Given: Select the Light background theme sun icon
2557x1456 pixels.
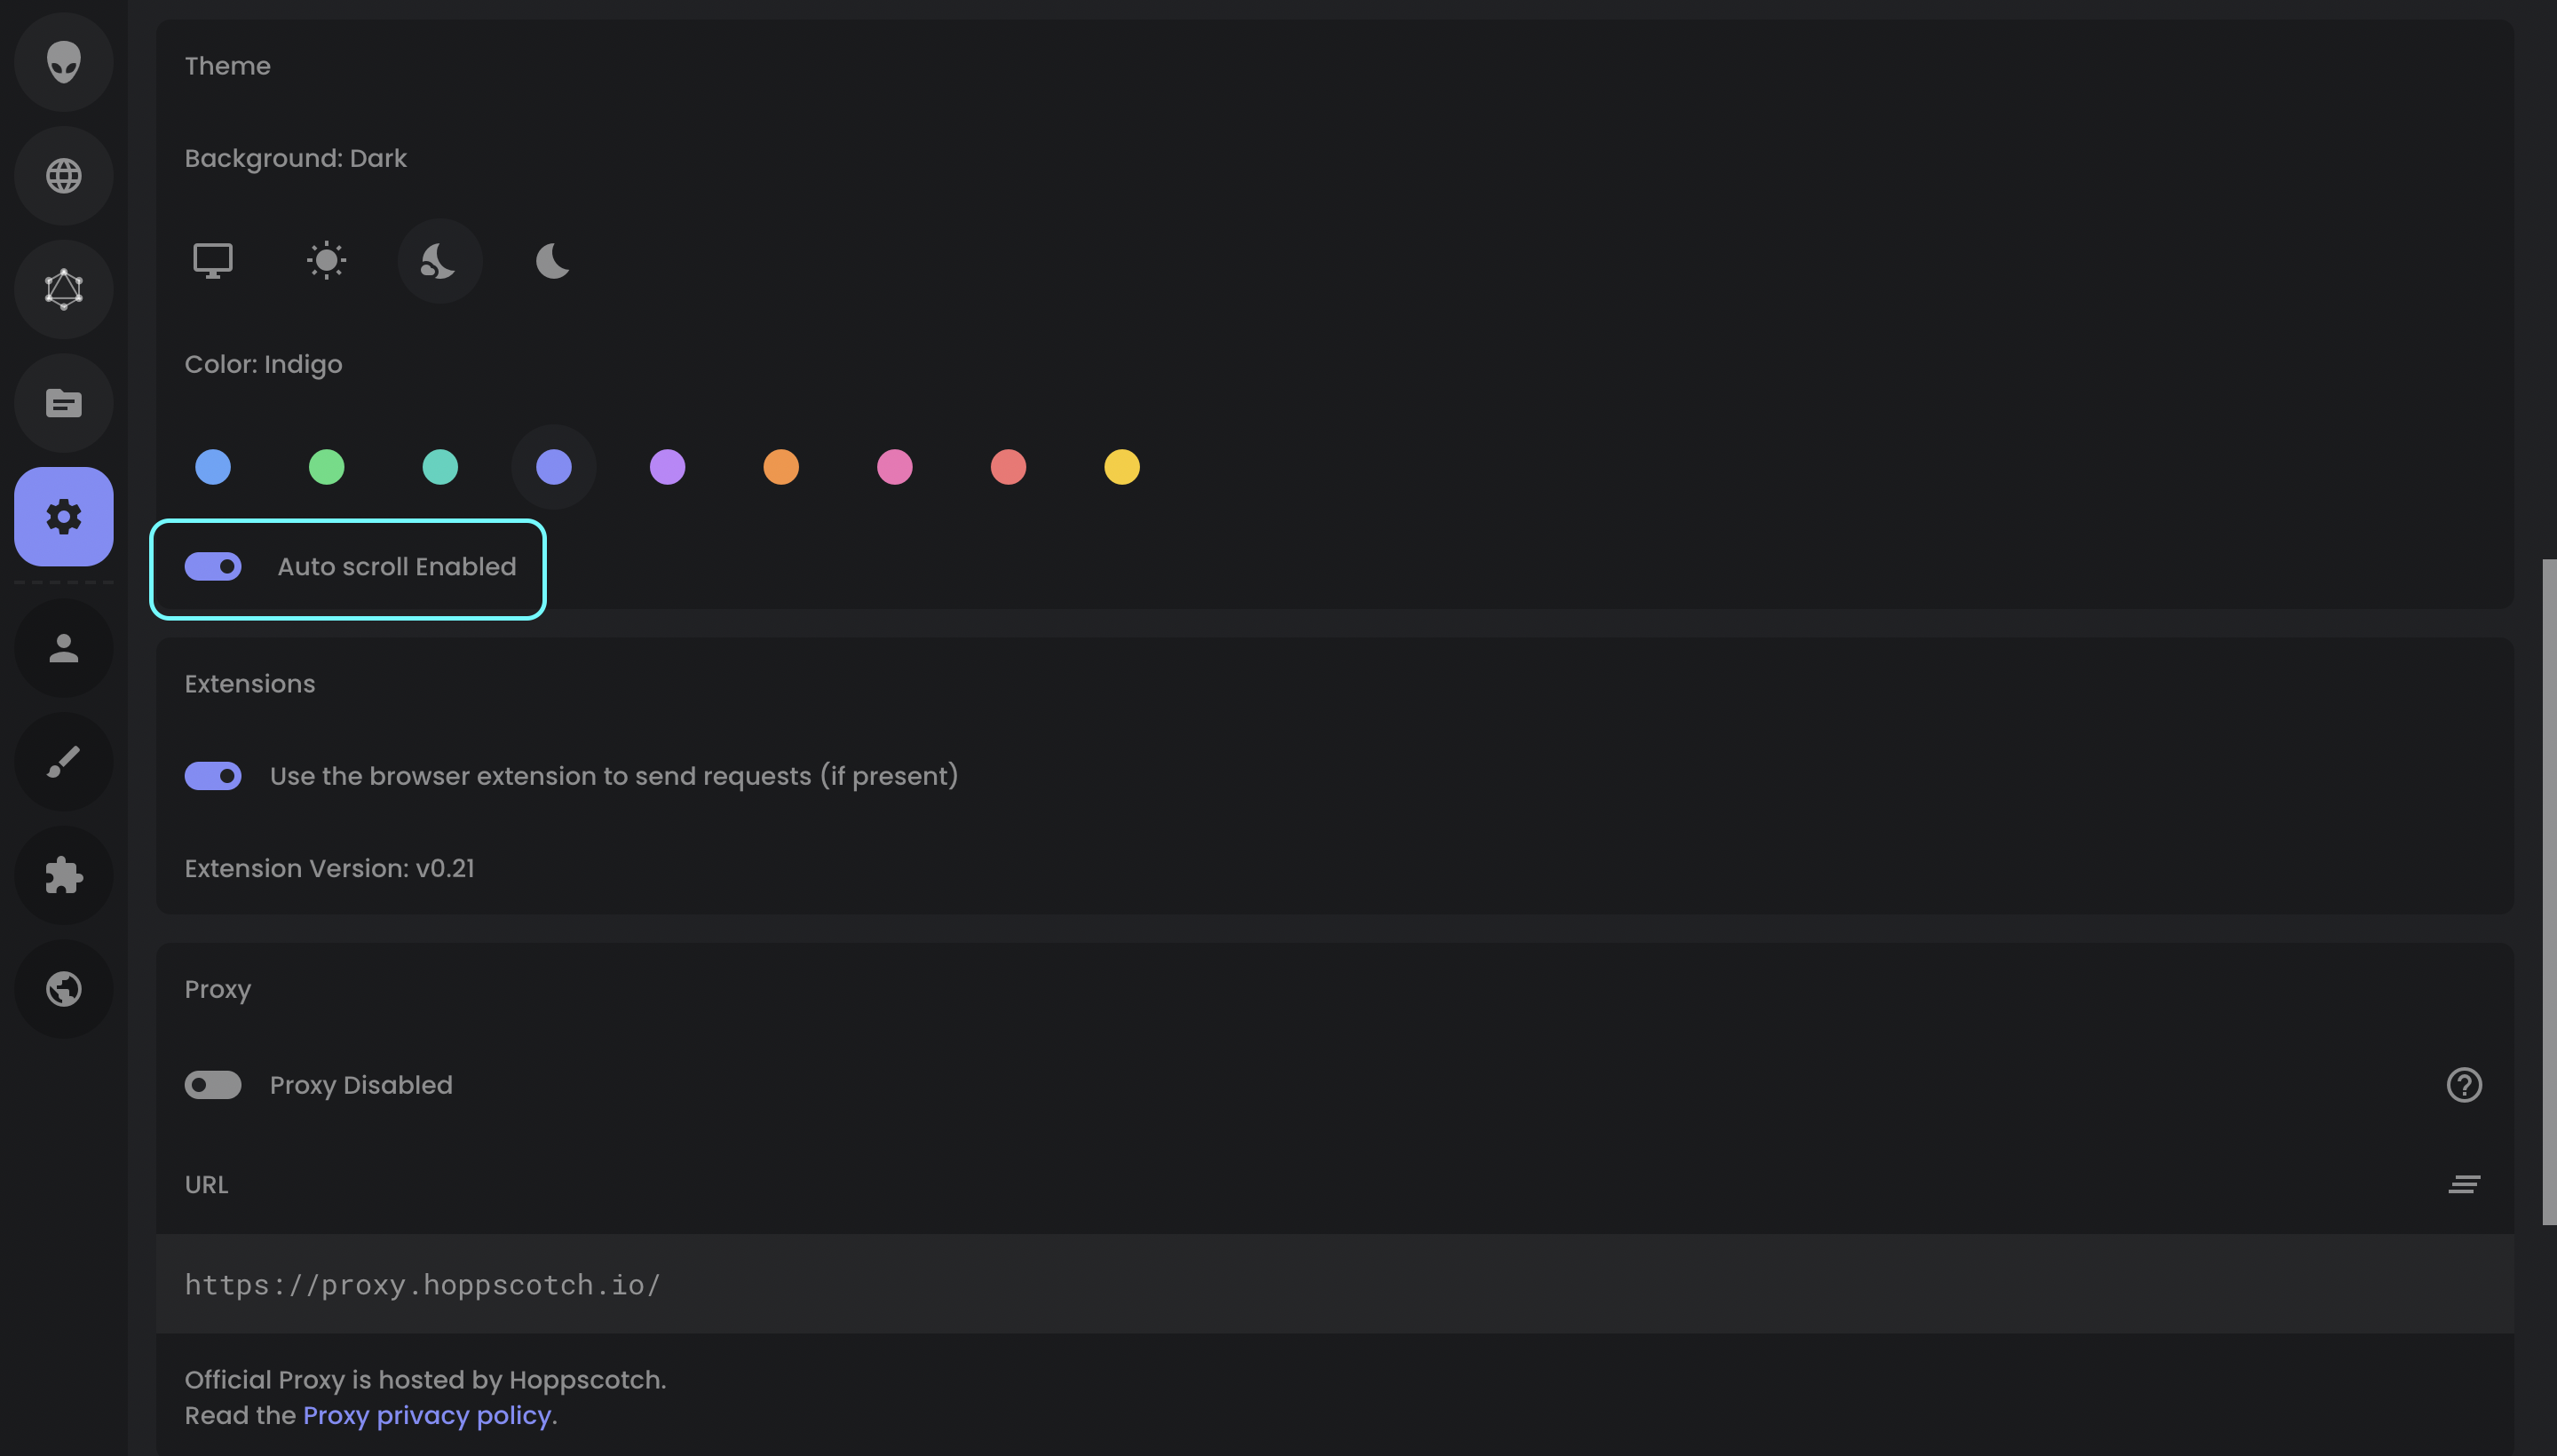Looking at the screenshot, I should point(326,260).
